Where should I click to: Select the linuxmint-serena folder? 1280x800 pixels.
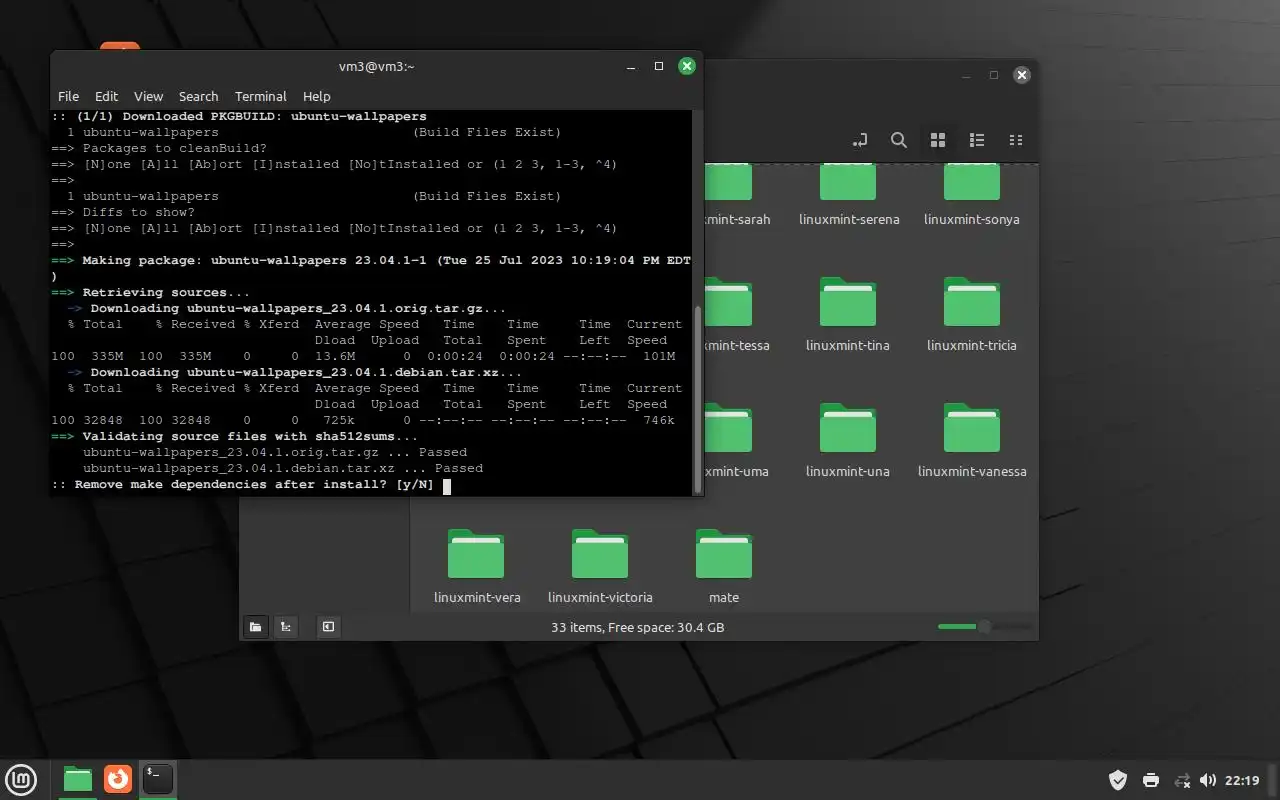[x=849, y=193]
